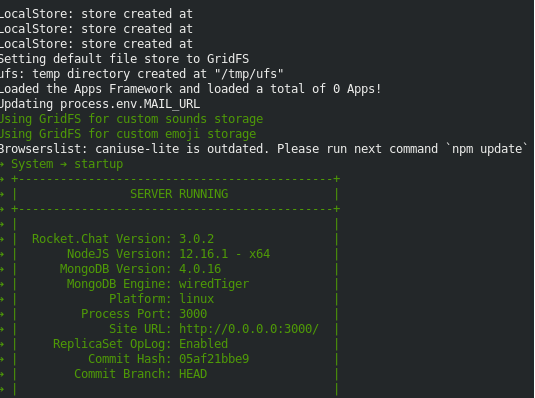Click the Commit Hash value 05af21bbe9
535x398 pixels.
coord(214,359)
